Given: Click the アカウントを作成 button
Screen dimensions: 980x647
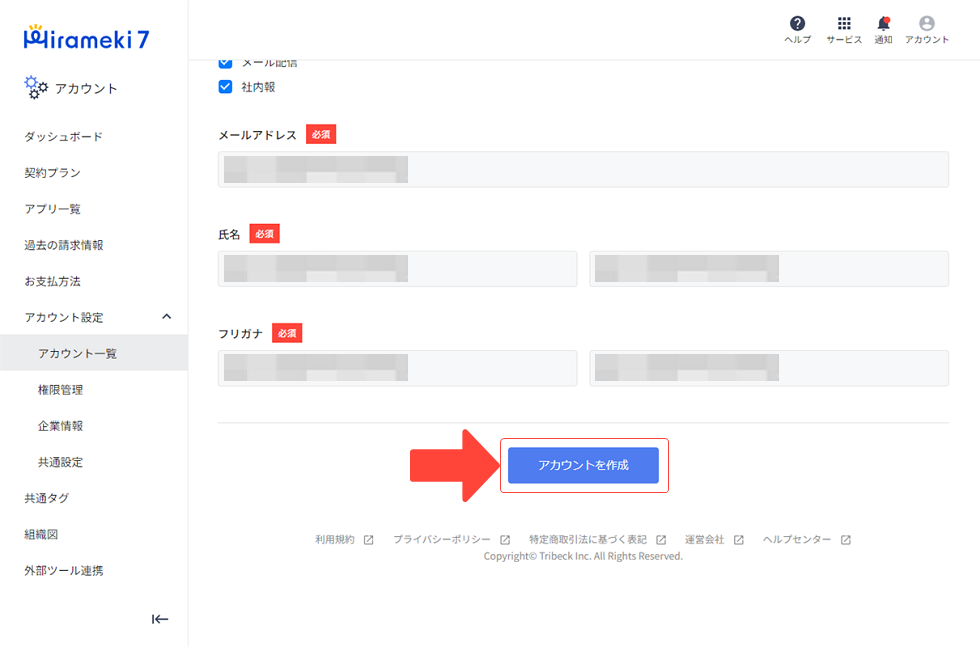Looking at the screenshot, I should (583, 465).
